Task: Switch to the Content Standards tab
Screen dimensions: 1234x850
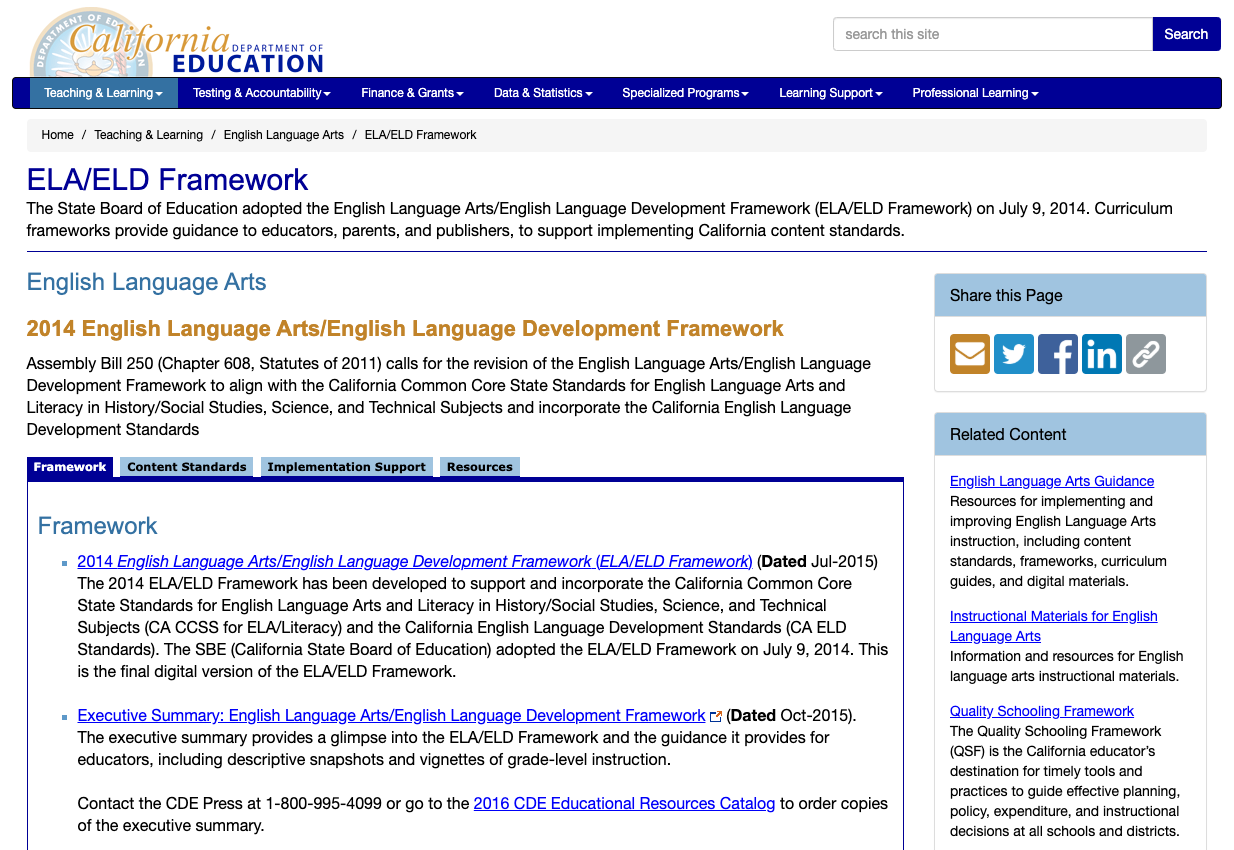Action: 186,466
